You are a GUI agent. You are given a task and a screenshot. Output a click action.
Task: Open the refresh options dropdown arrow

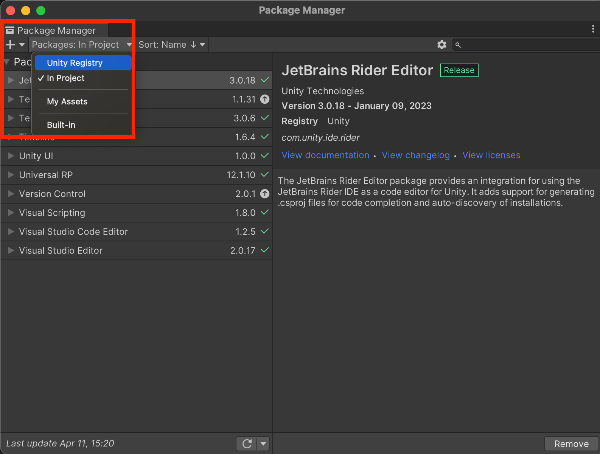click(263, 444)
